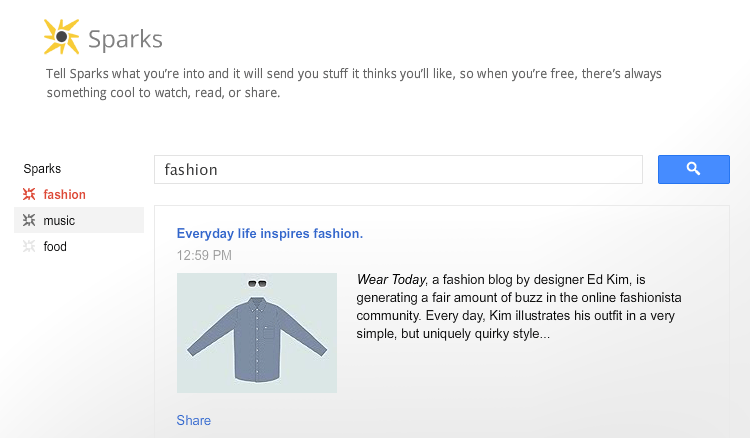Click the large Sparks page title
The height and width of the screenshot is (438, 750).
[125, 39]
